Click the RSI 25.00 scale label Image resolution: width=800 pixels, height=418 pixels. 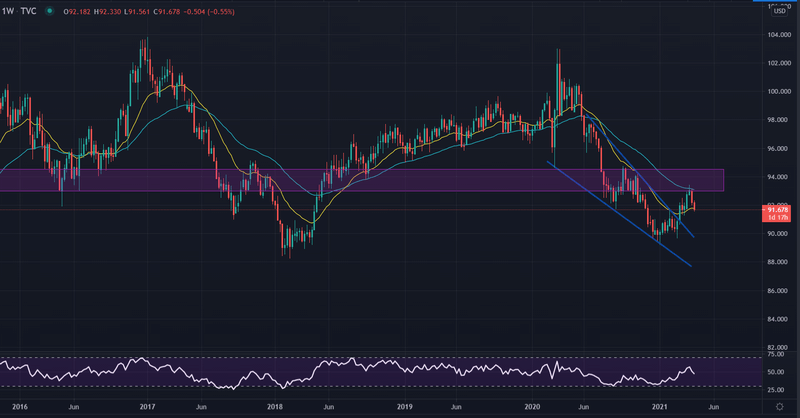(x=776, y=390)
